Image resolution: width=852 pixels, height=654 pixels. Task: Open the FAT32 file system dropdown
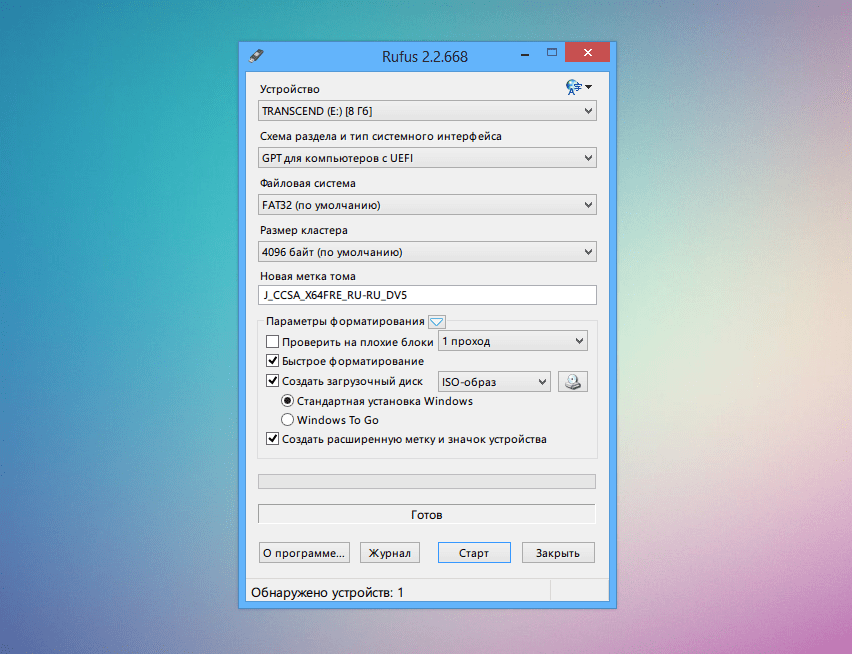tap(427, 205)
